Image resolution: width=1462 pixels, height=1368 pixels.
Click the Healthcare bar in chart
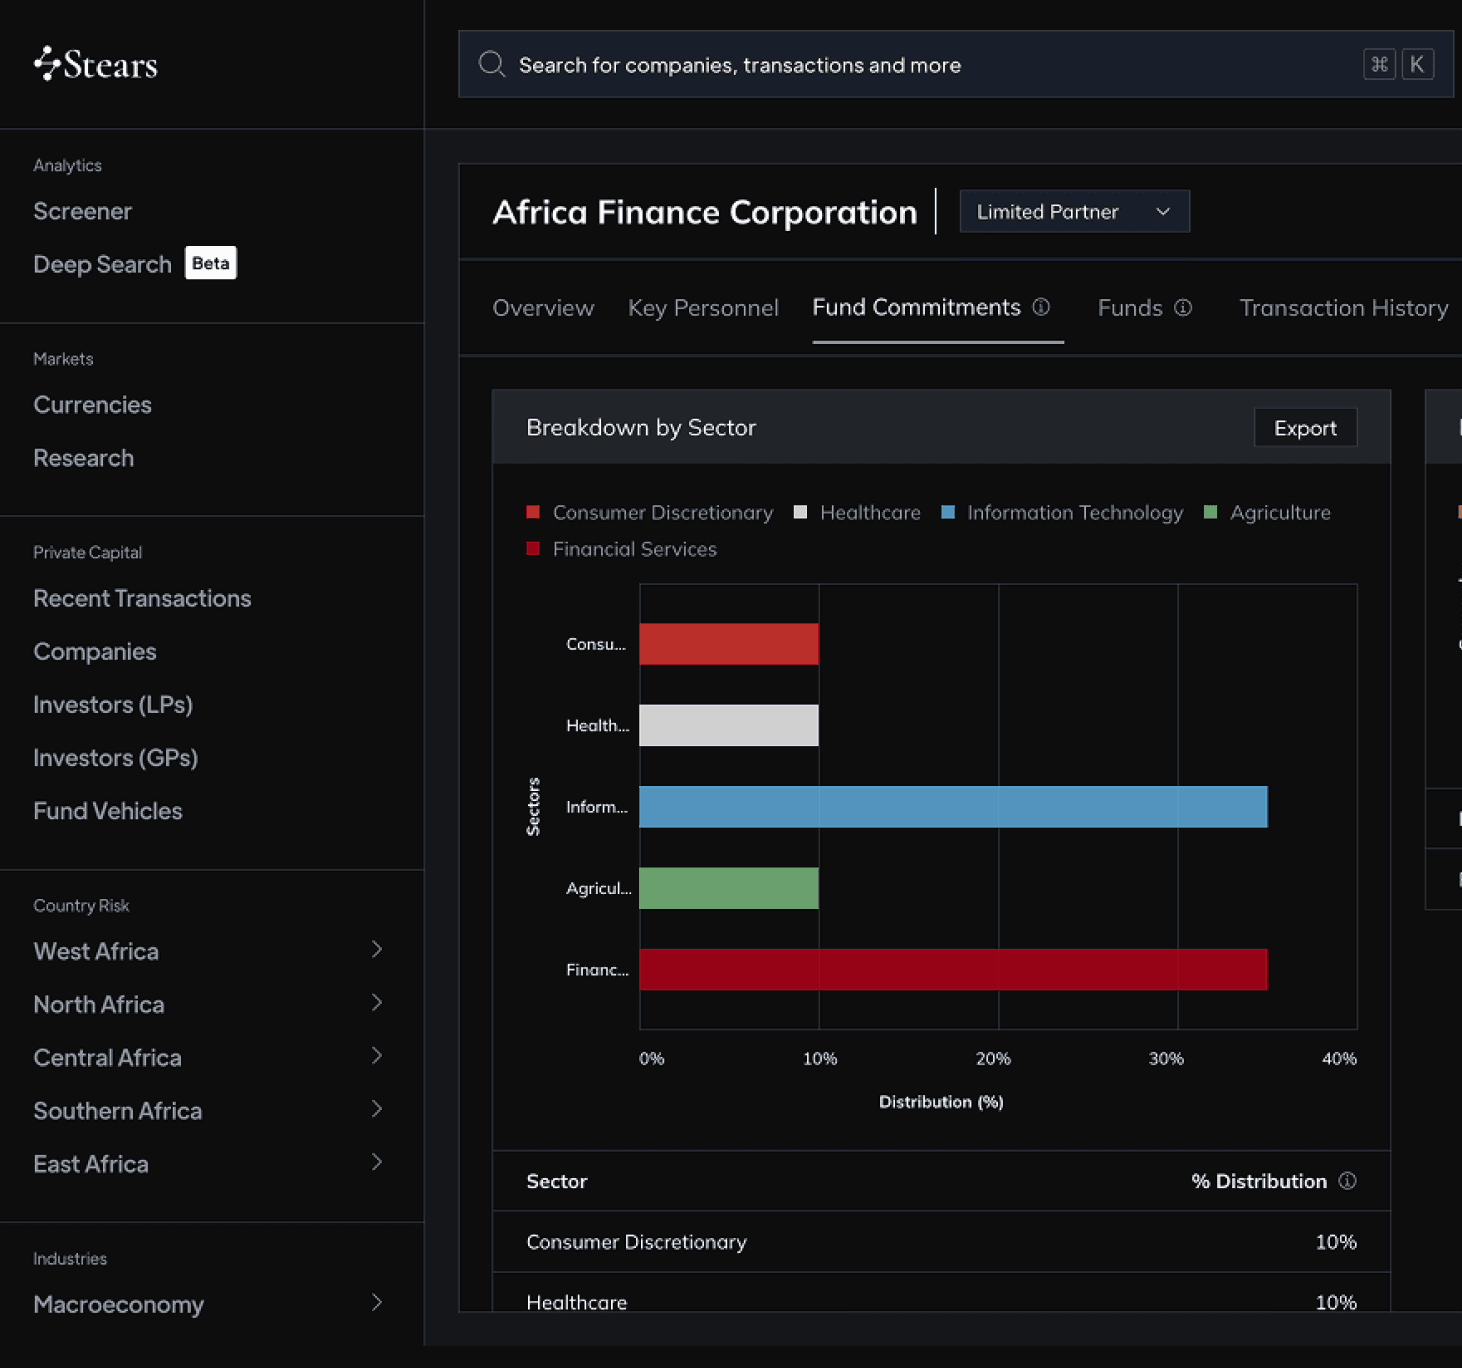tap(729, 725)
